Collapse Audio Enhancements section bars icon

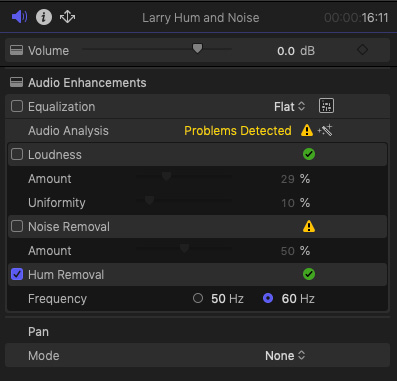pos(16,82)
